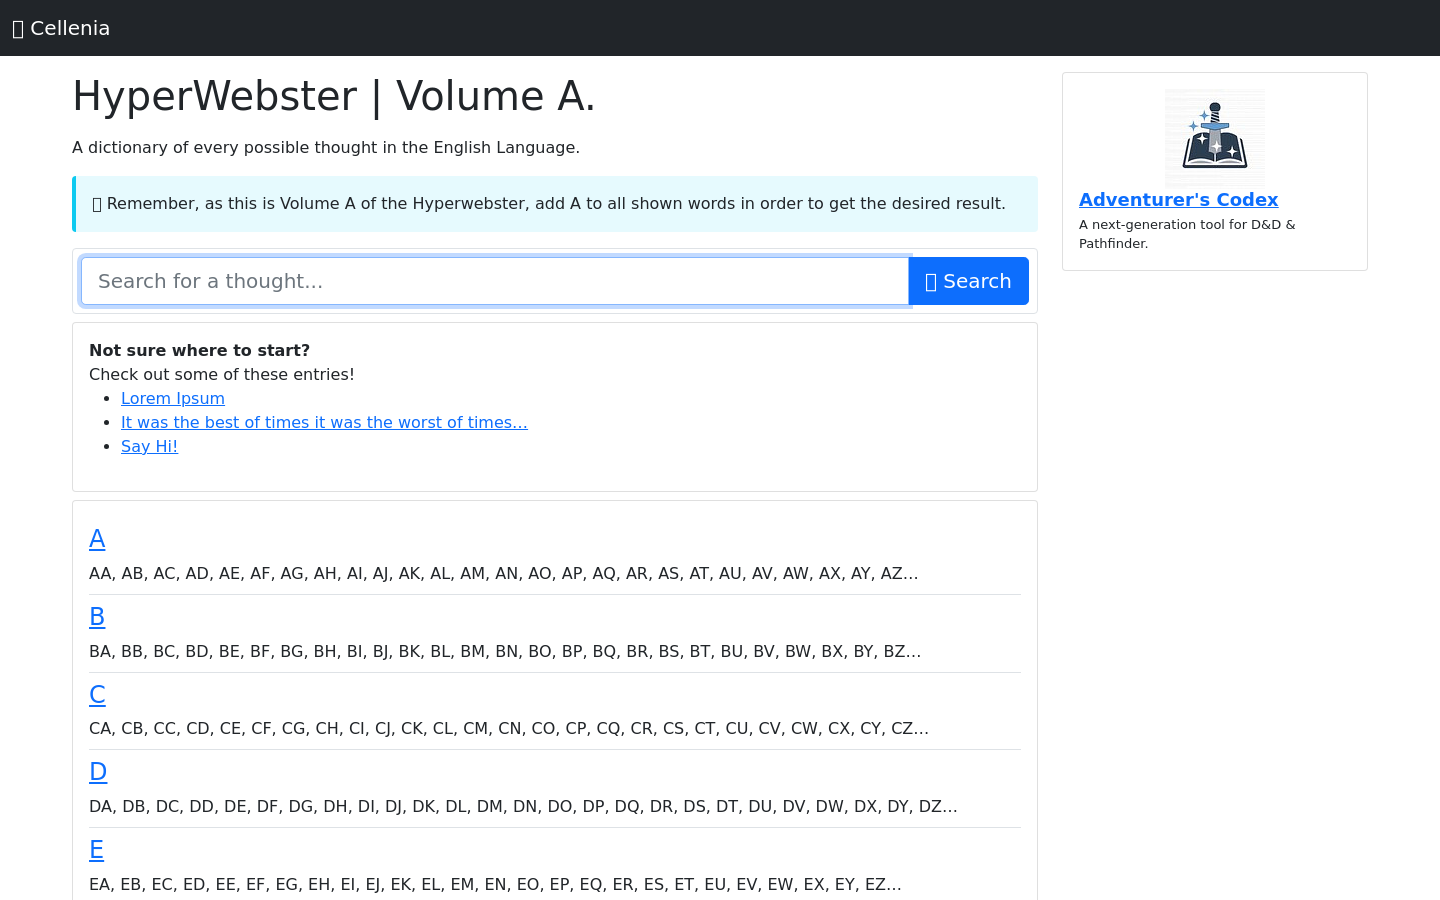Click the Cellenia logo icon in navbar
The image size is (1440, 900).
[x=18, y=29]
